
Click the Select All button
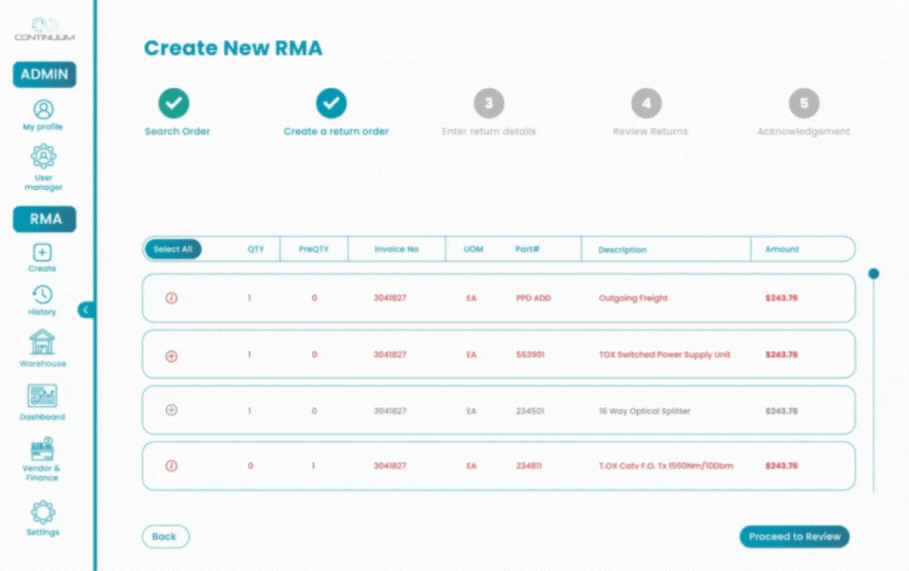(173, 249)
